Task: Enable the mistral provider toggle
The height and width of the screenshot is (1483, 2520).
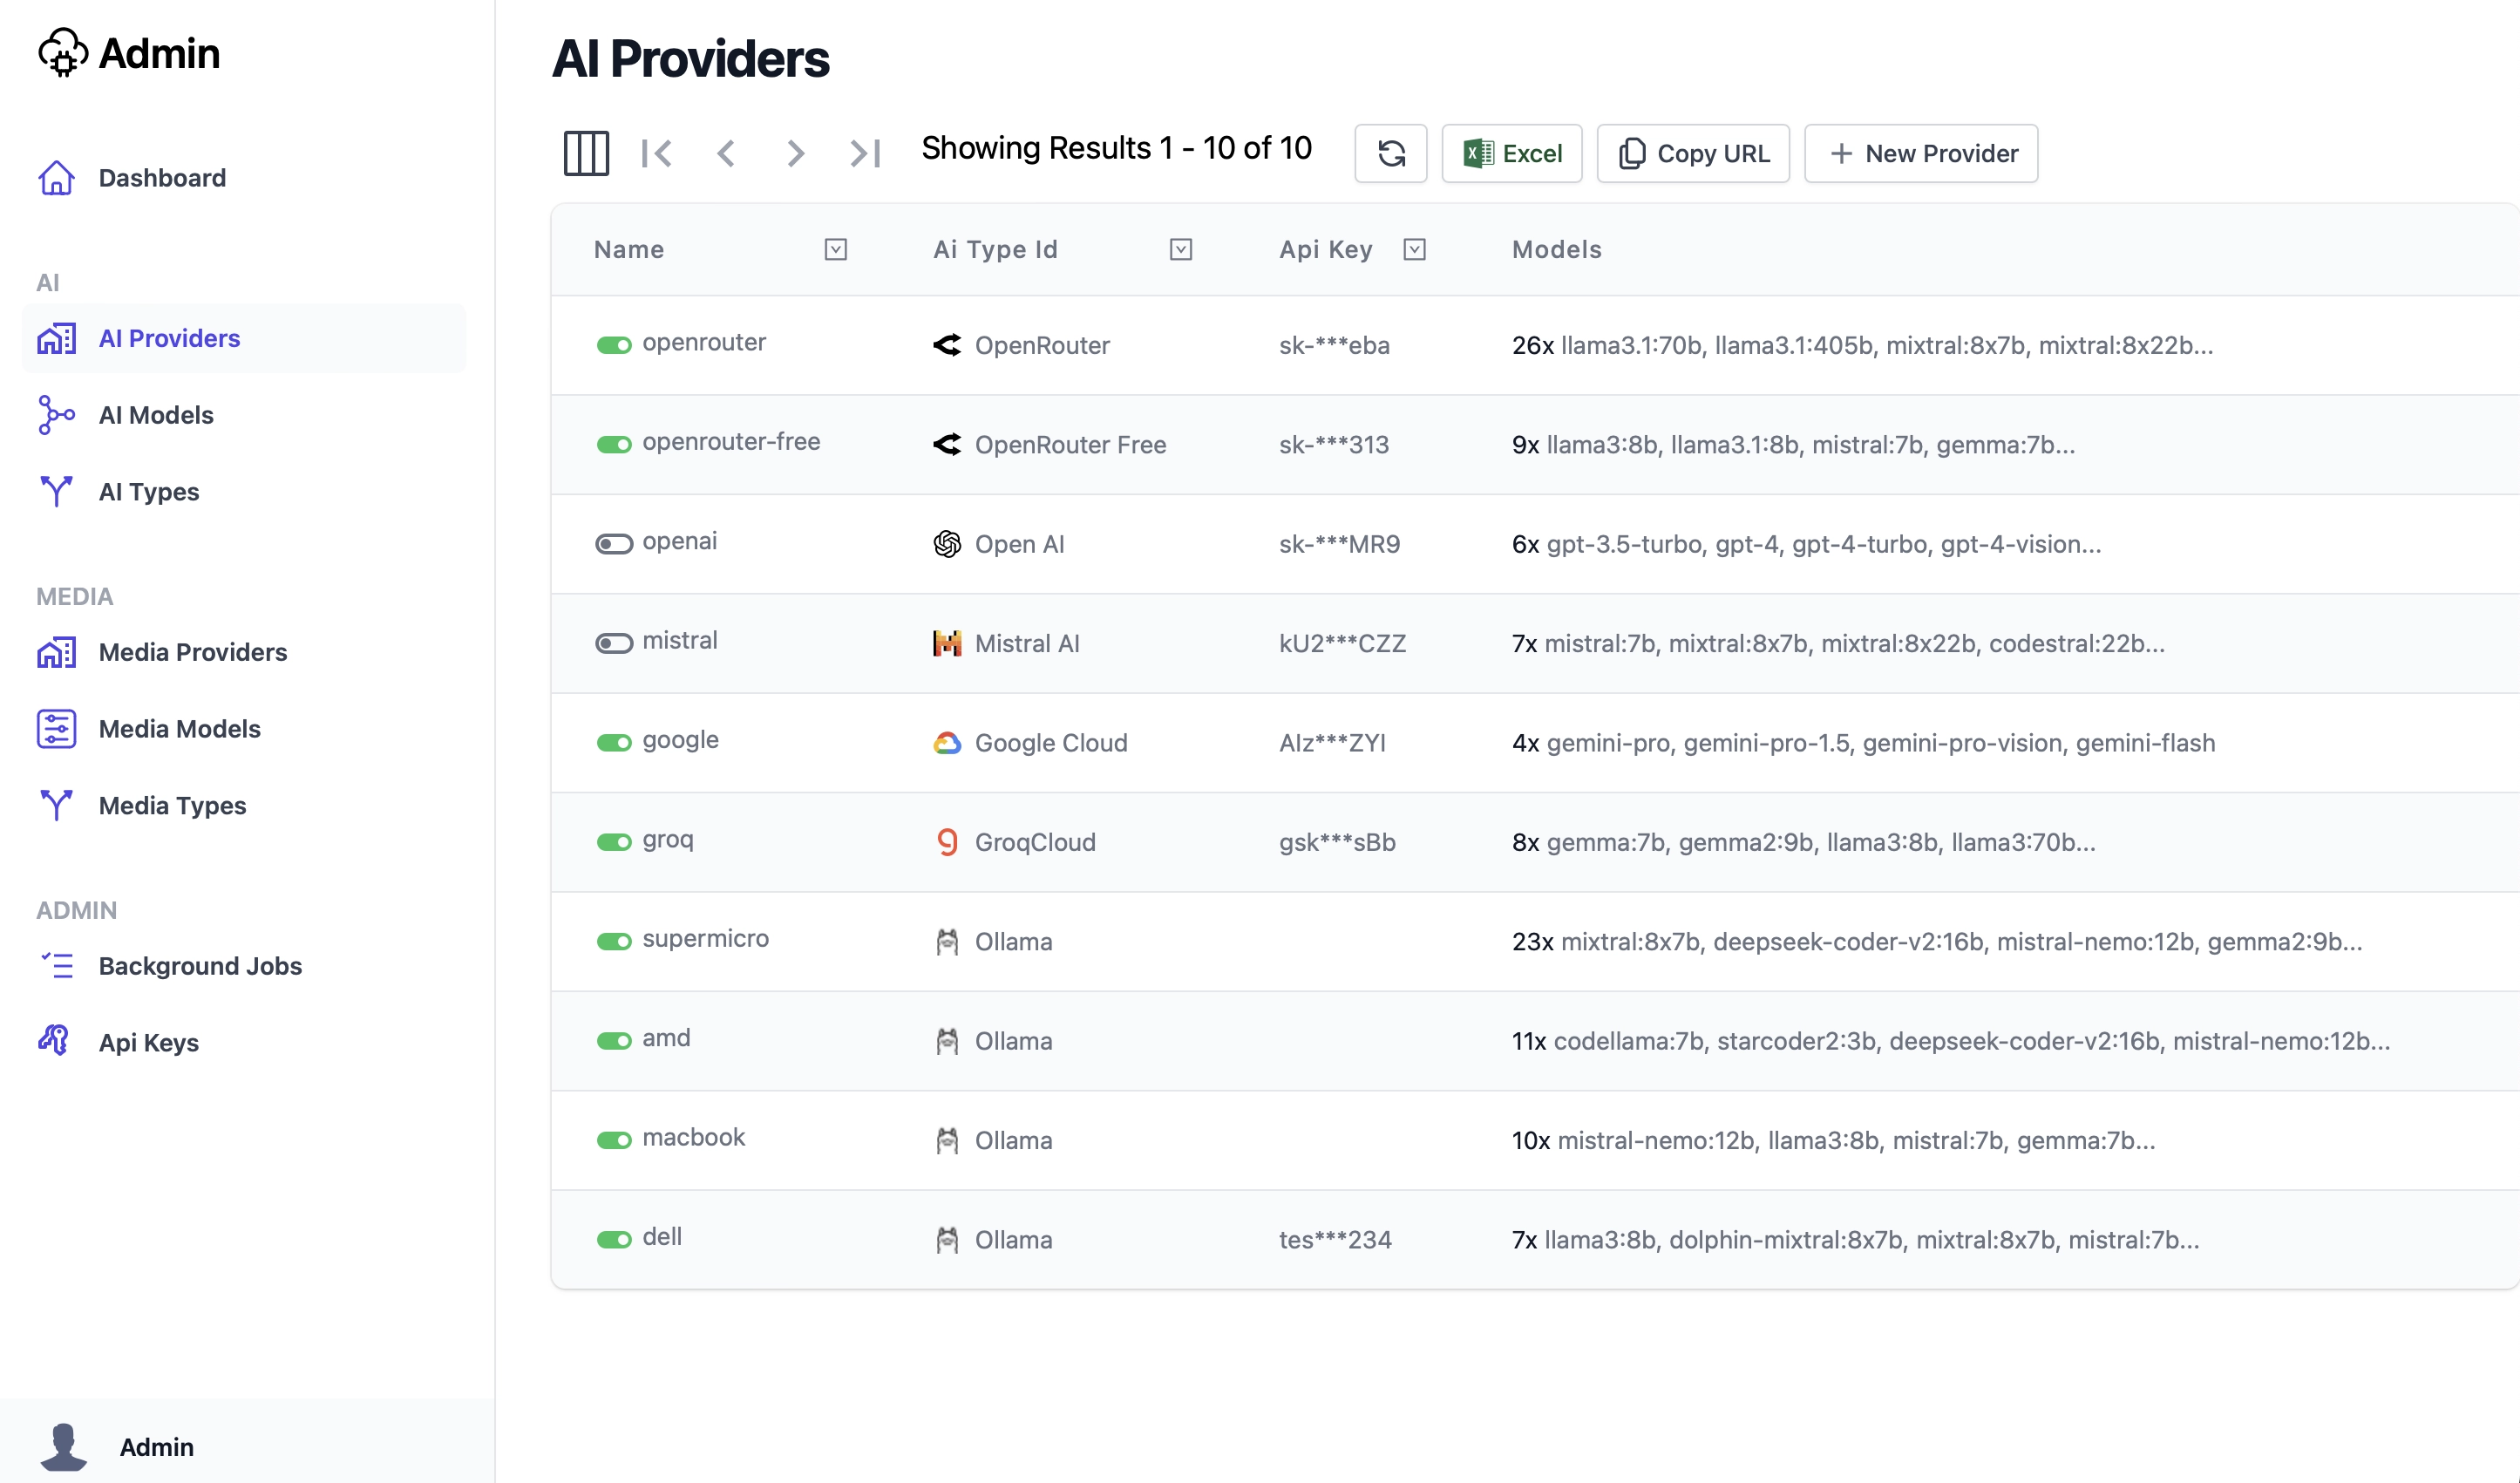Action: (614, 643)
